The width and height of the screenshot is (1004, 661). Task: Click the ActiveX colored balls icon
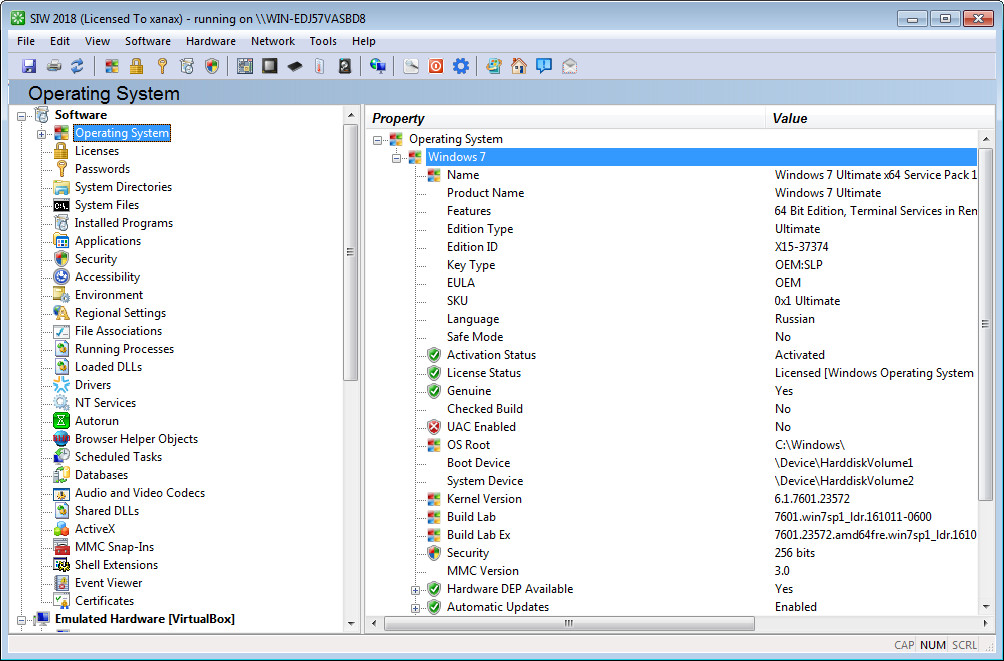tap(61, 529)
